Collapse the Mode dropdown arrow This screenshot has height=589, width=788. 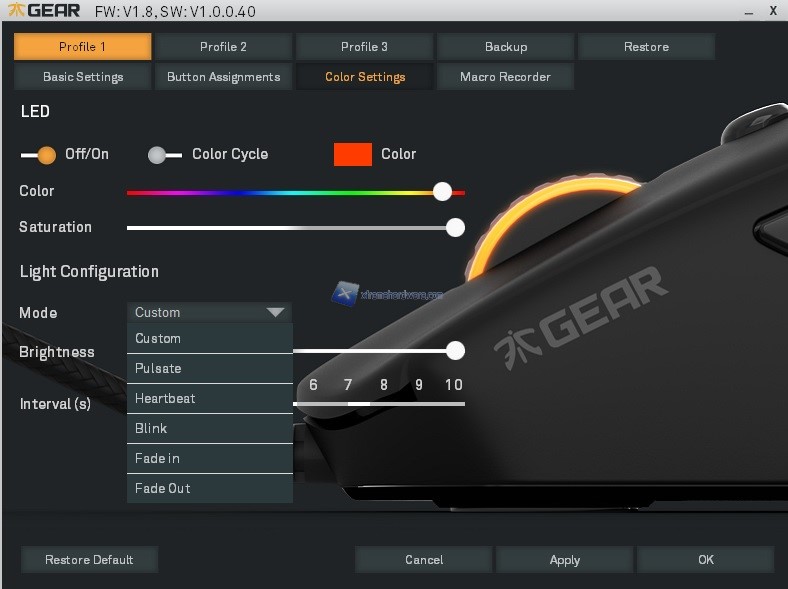coord(276,312)
